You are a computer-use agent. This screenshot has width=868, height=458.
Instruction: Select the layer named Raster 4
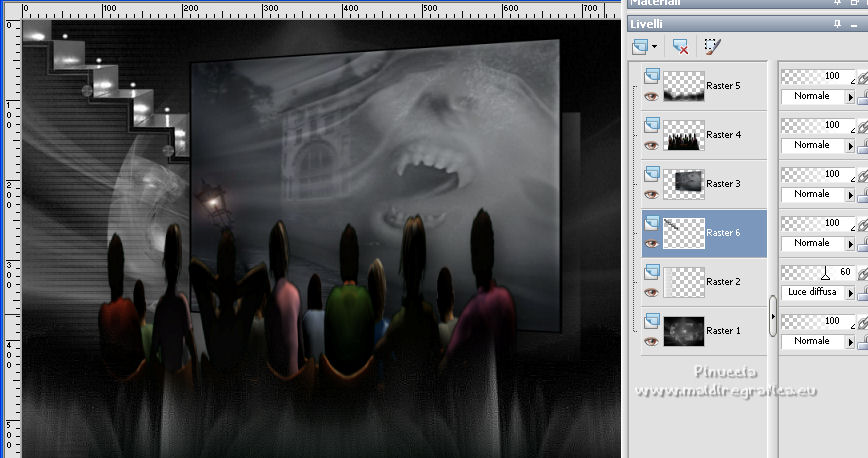(723, 135)
